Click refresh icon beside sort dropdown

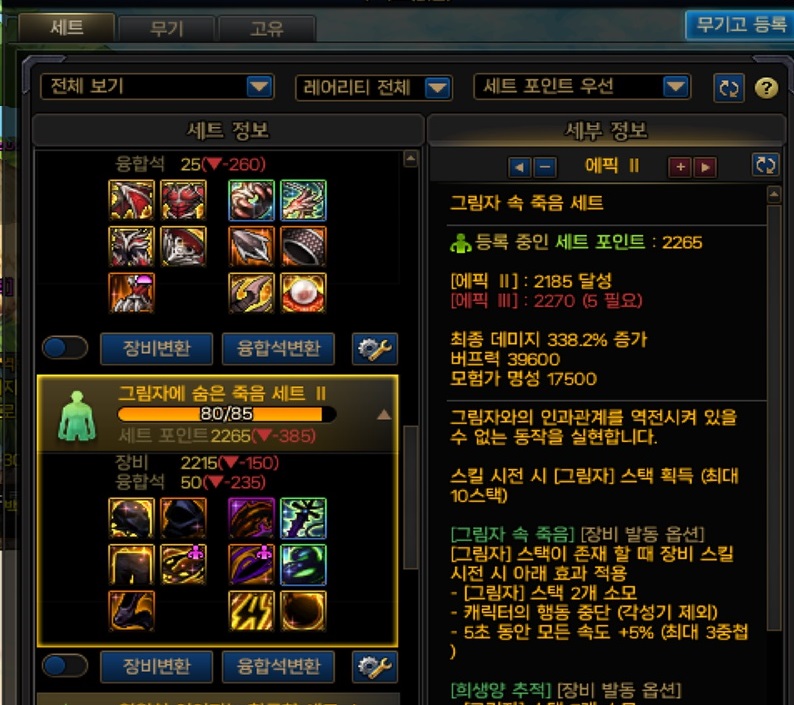point(729,89)
